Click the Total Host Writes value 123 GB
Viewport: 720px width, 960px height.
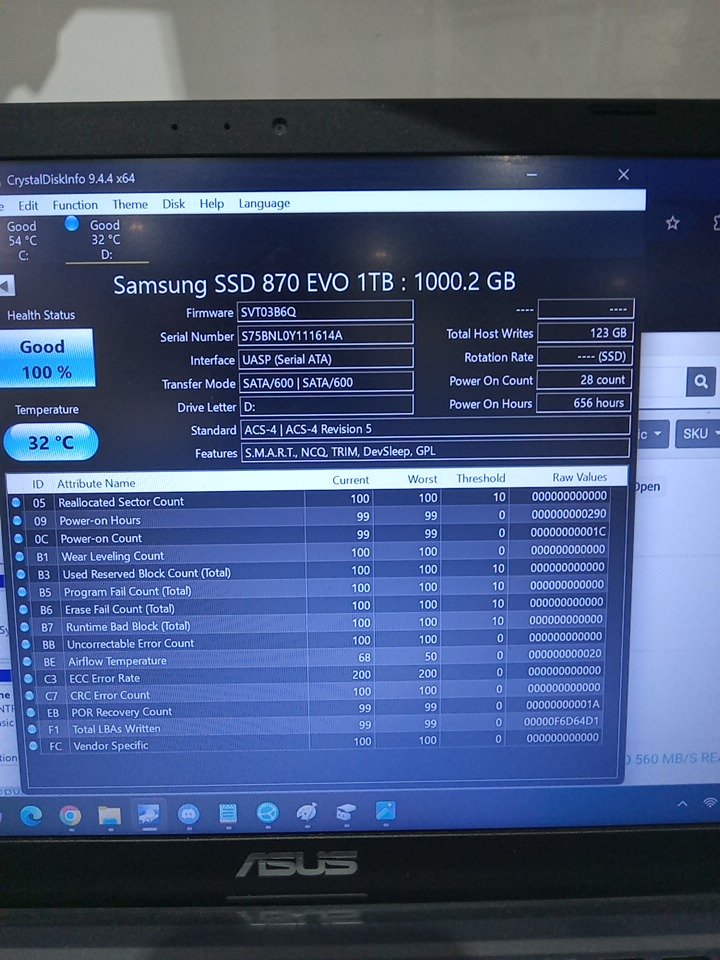585,332
